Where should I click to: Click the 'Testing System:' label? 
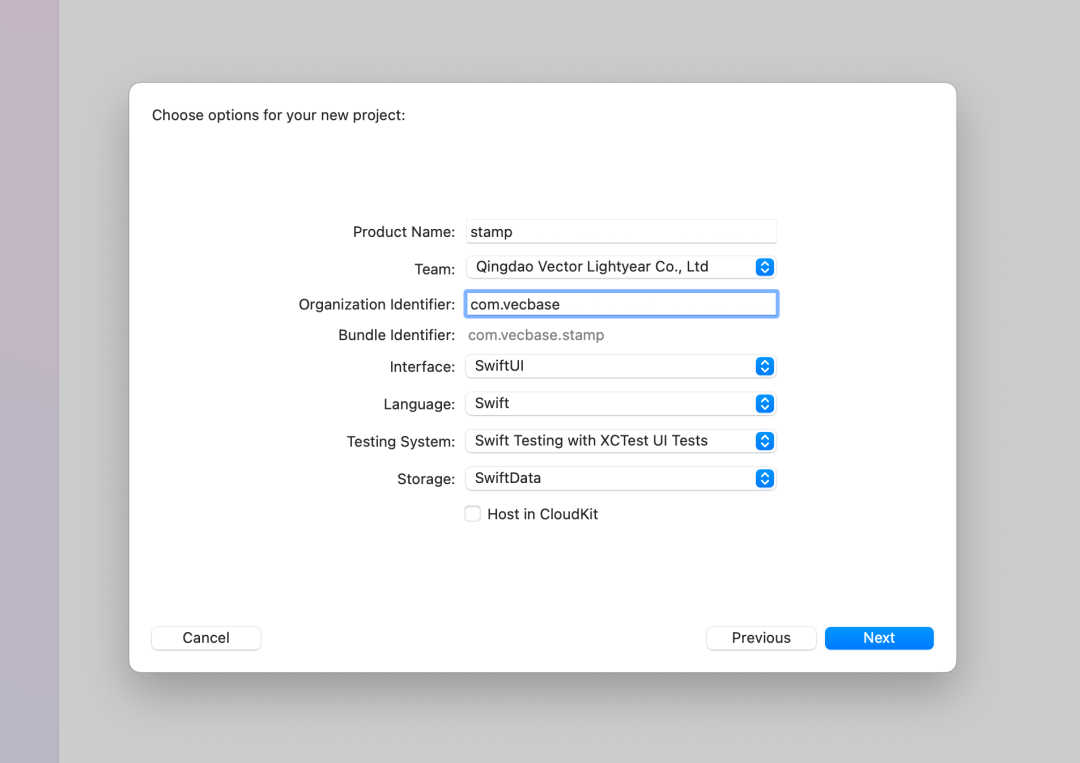click(x=401, y=442)
